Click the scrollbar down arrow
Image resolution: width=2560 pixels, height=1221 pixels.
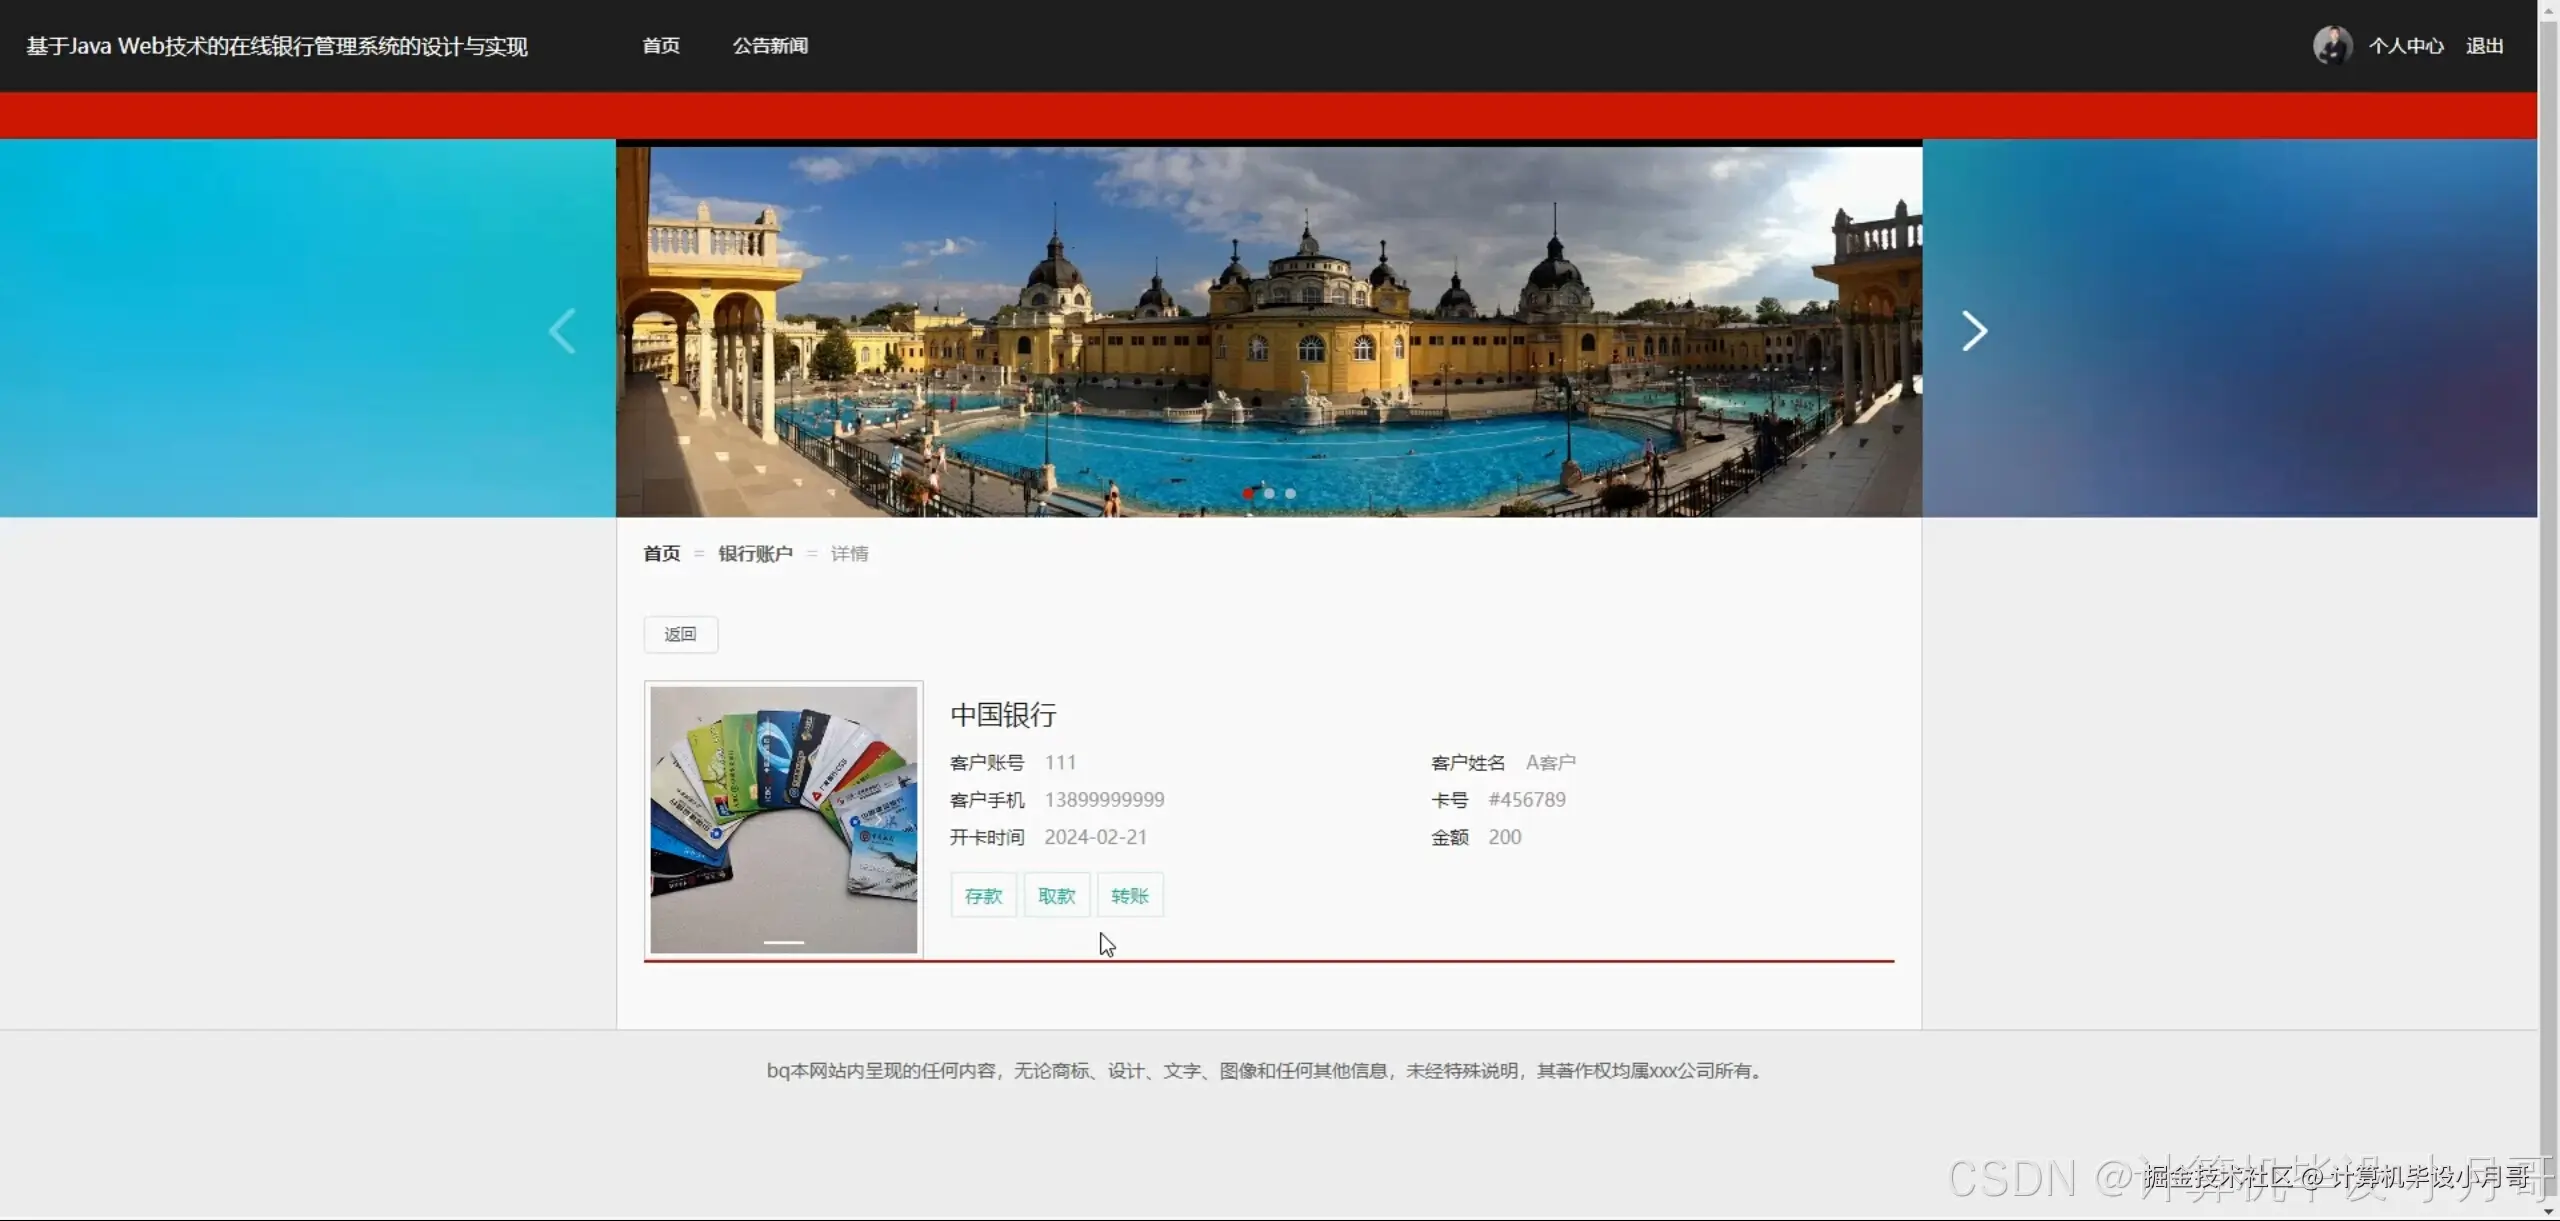coord(2548,1211)
